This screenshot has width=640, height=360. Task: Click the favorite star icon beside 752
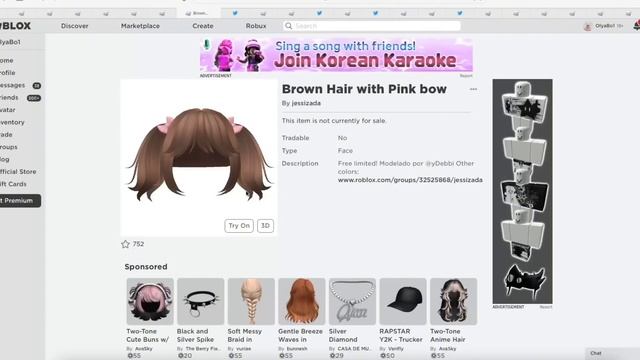tap(125, 244)
